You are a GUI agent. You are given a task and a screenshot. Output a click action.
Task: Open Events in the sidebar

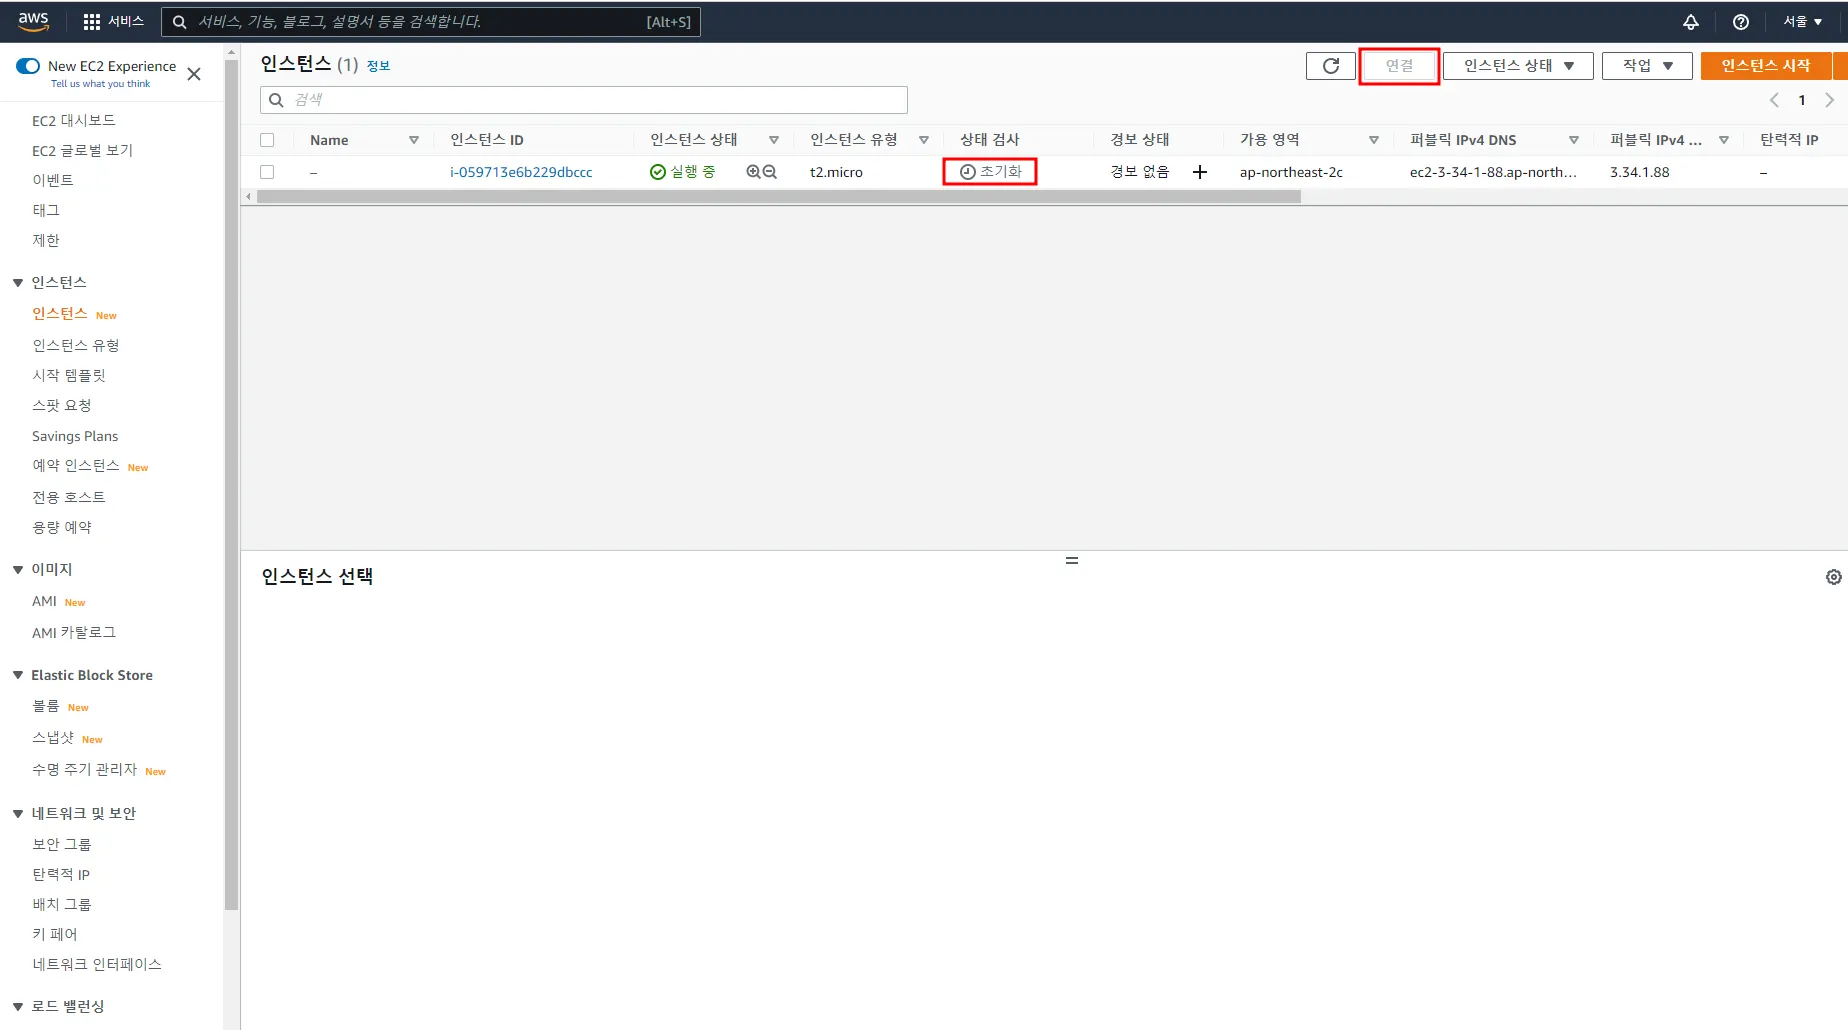53,180
